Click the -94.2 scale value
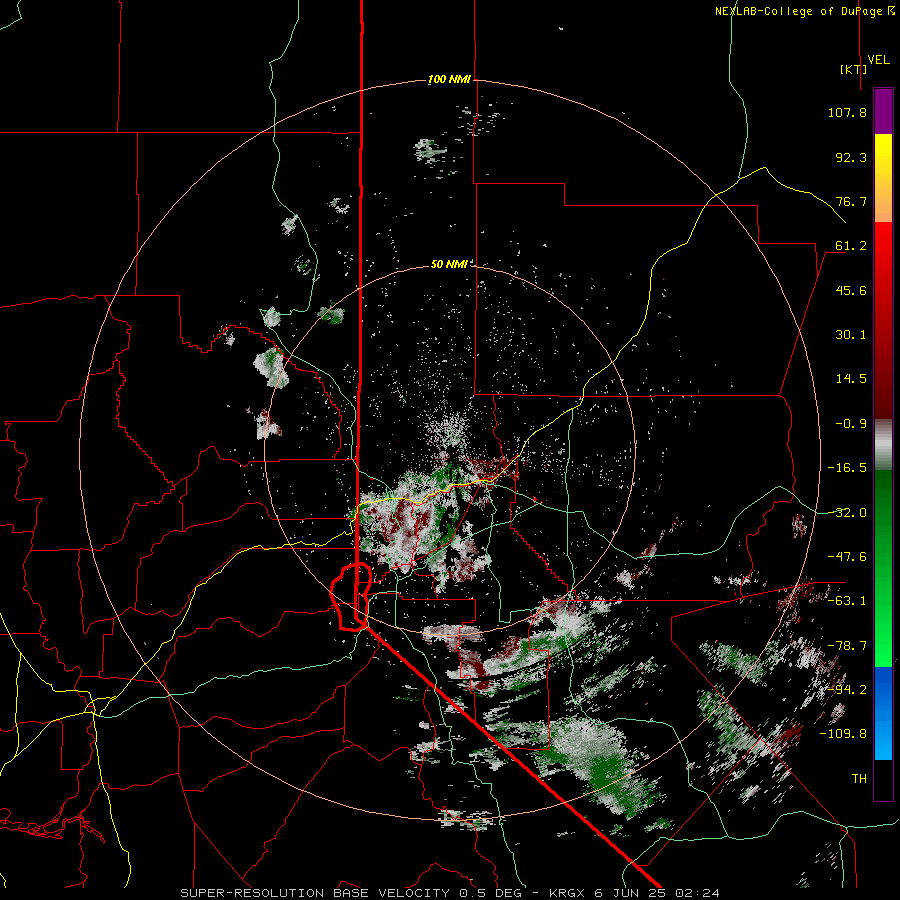The image size is (900, 900). coord(847,690)
